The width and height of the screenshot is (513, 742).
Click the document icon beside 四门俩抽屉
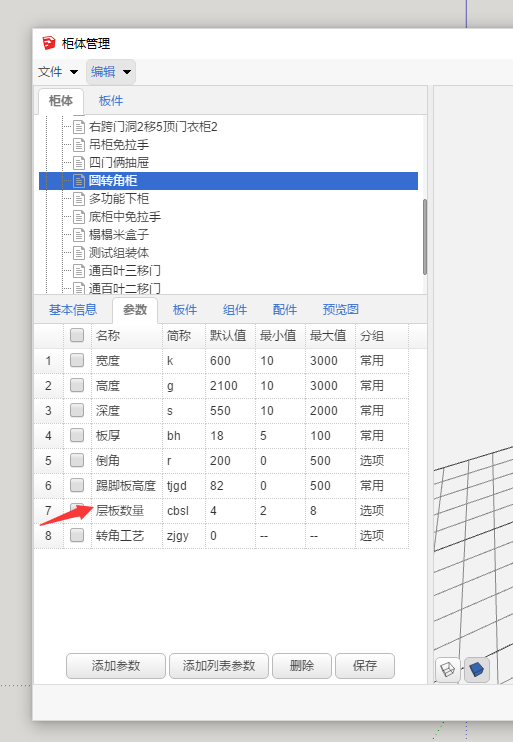point(79,163)
